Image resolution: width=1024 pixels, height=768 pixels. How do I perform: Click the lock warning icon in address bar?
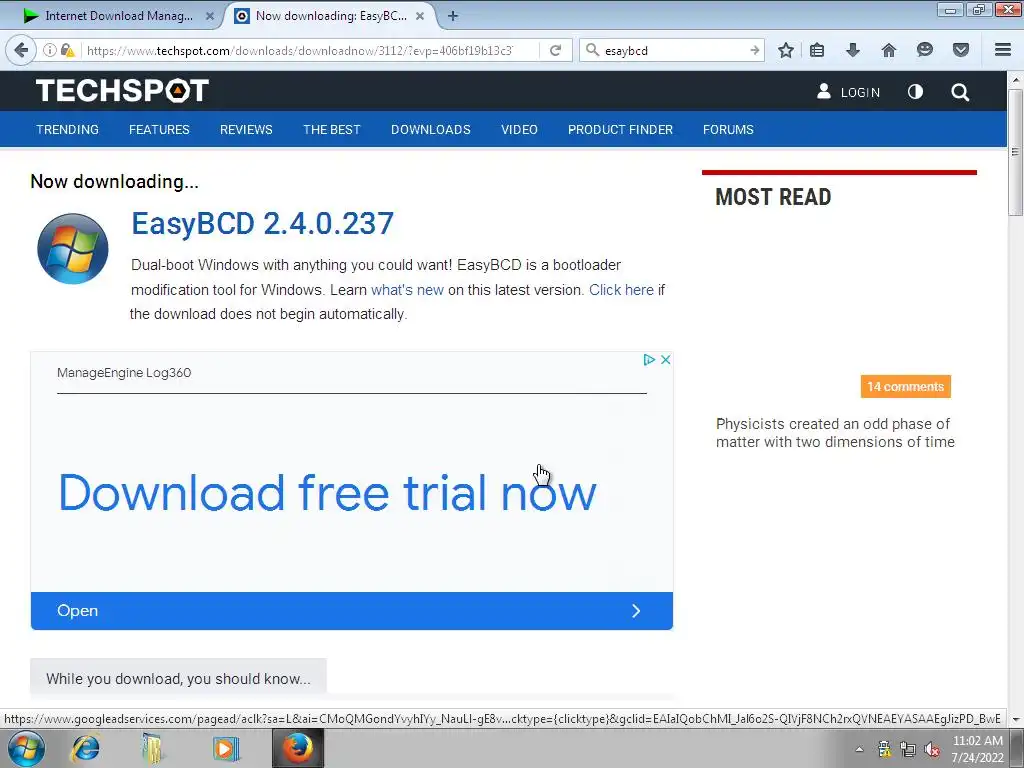pyautogui.click(x=67, y=50)
